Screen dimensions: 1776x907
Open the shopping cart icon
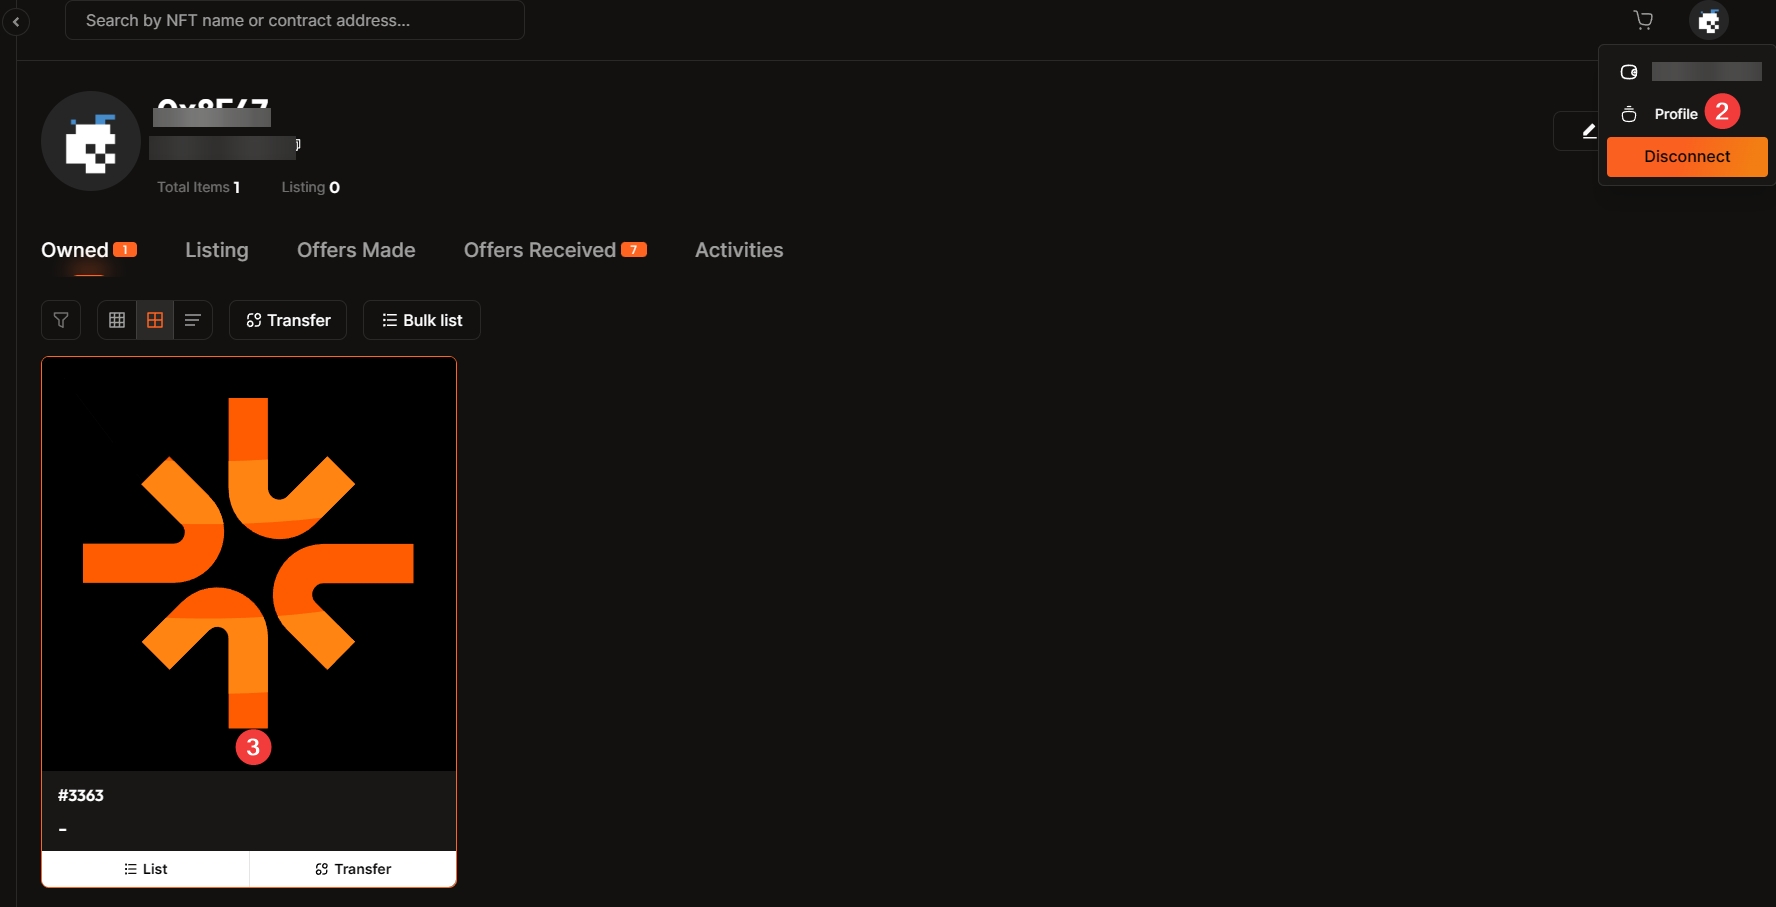[x=1643, y=20]
